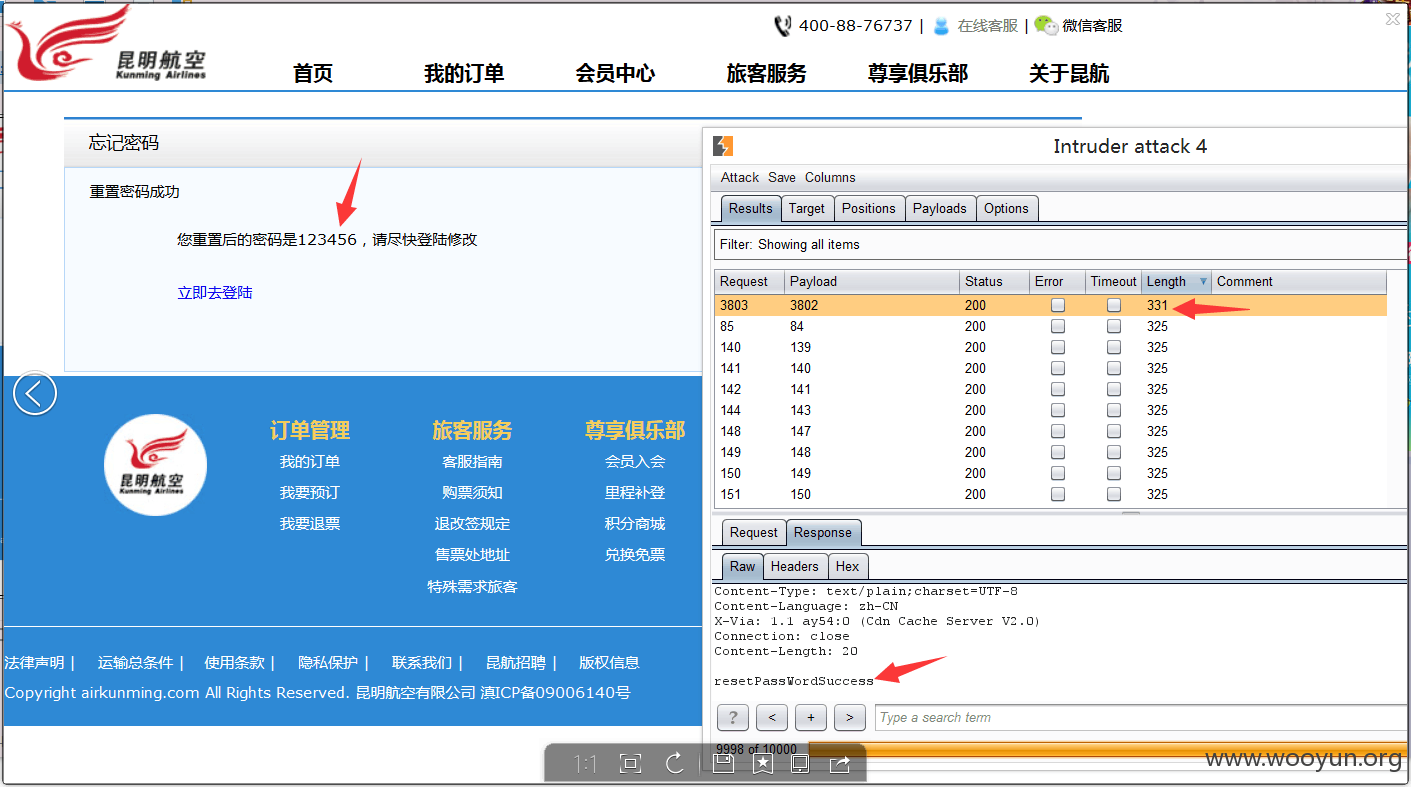Open 首页 in the navigation bar
Image resolution: width=1411 pixels, height=787 pixels.
pos(313,73)
